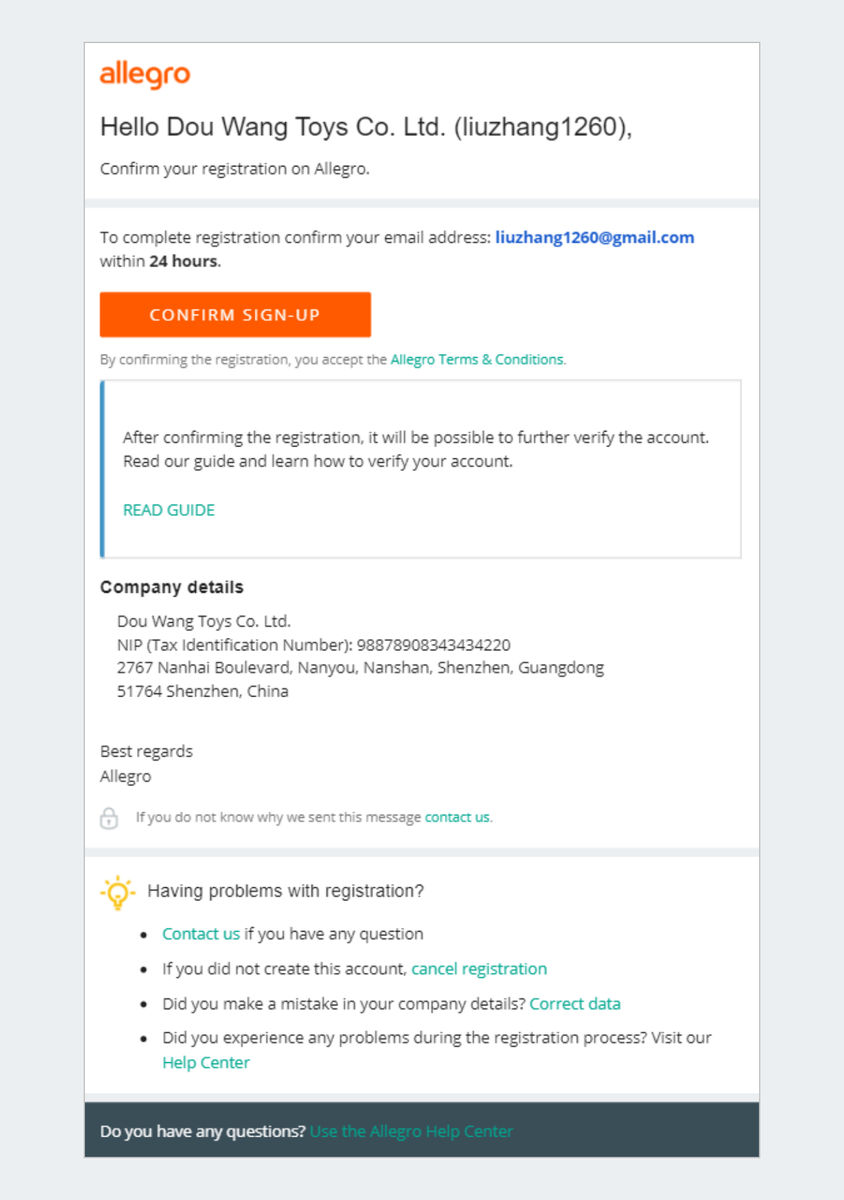Viewport: 844px width, 1200px height.
Task: Click the 'Having problems with registration?' heading
Action: click(x=286, y=891)
